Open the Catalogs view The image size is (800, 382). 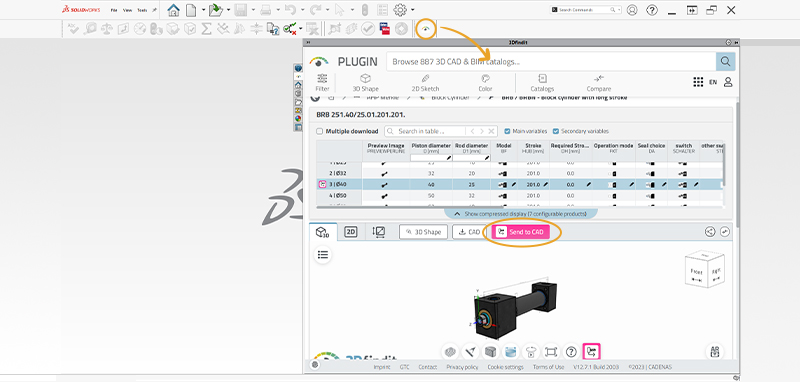tap(542, 83)
